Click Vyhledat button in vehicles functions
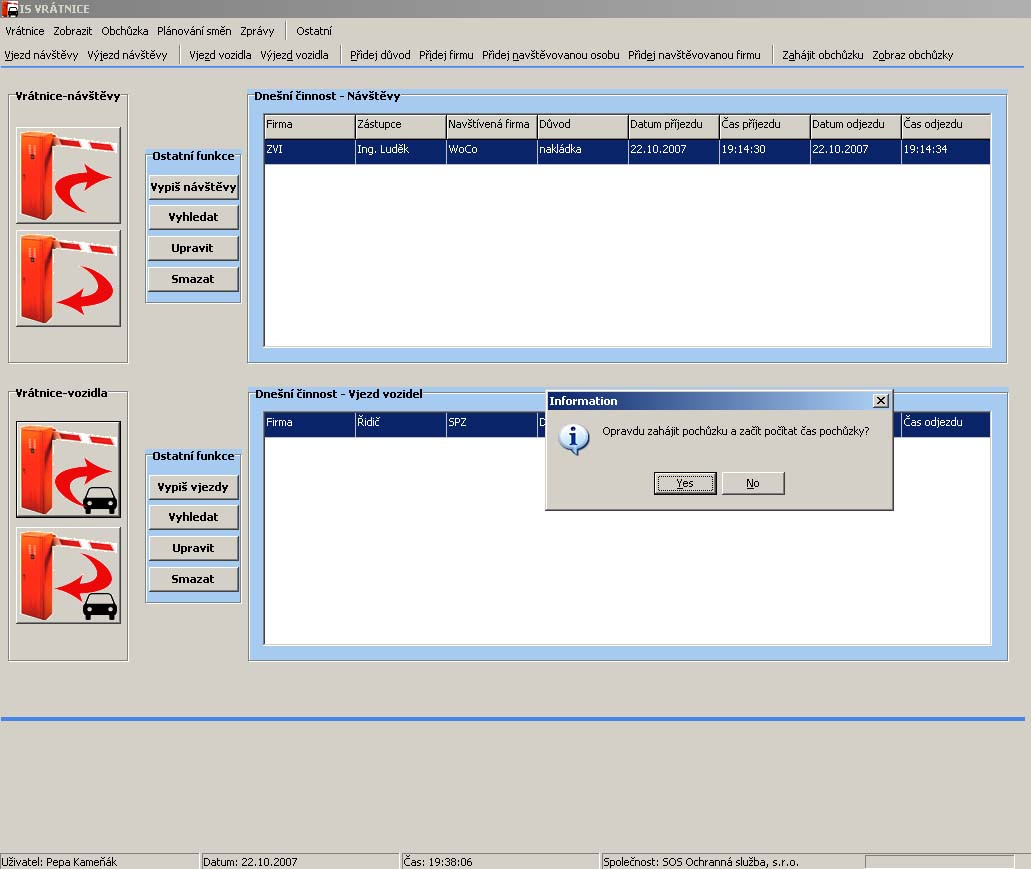The height and width of the screenshot is (869, 1031). [193, 517]
